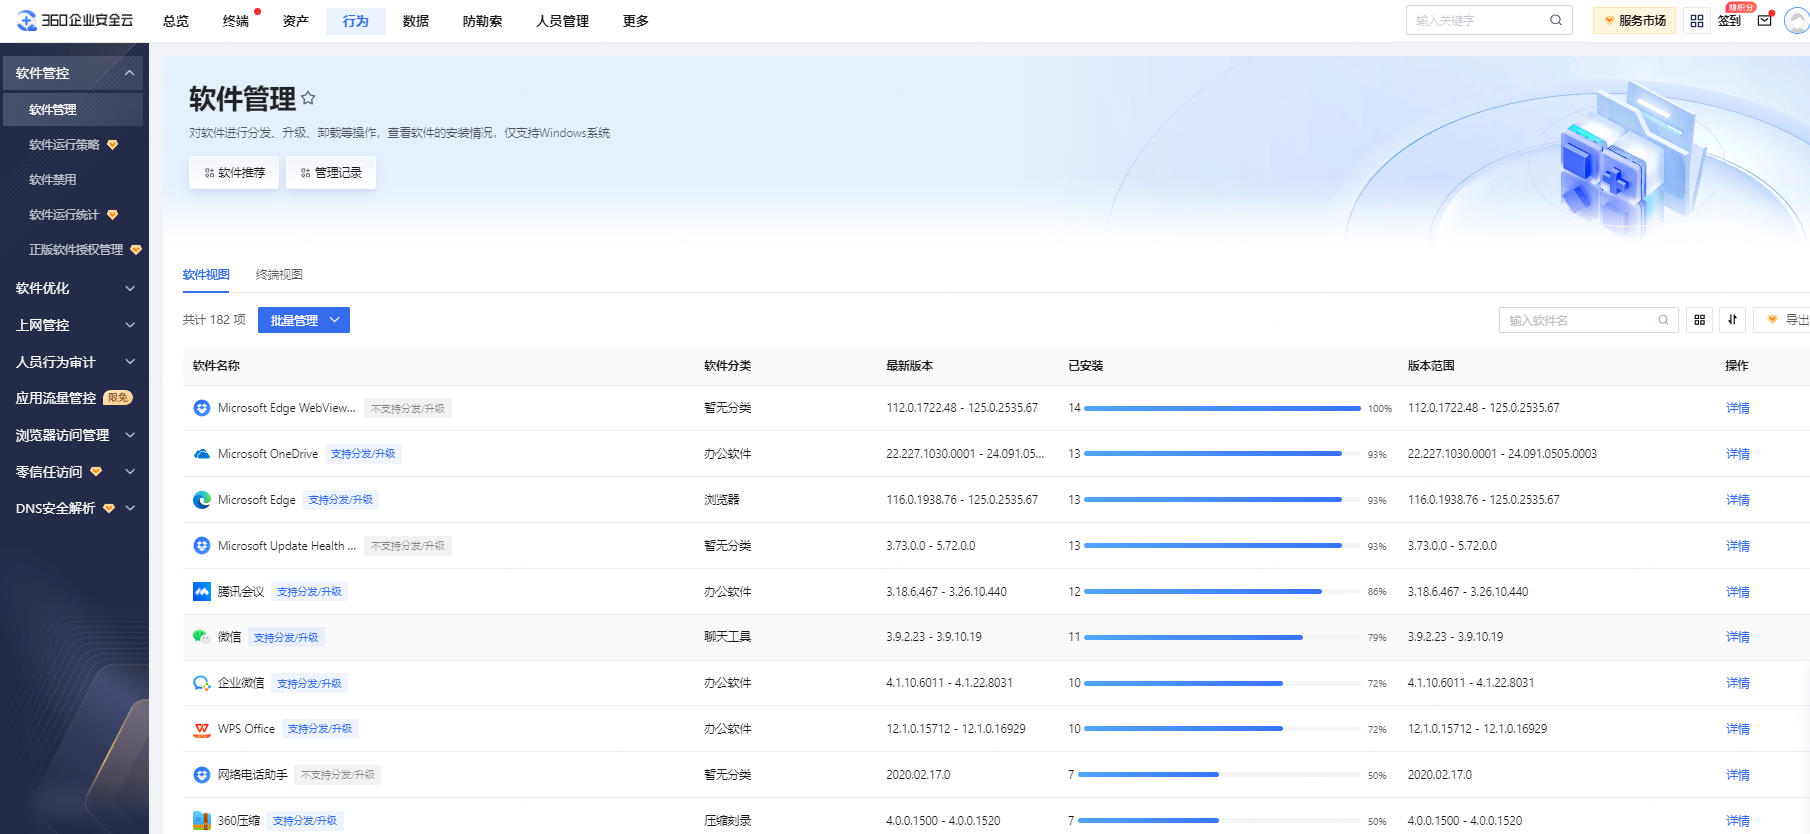Switch to the 终端视图 tab
1810x834 pixels.
tap(279, 275)
